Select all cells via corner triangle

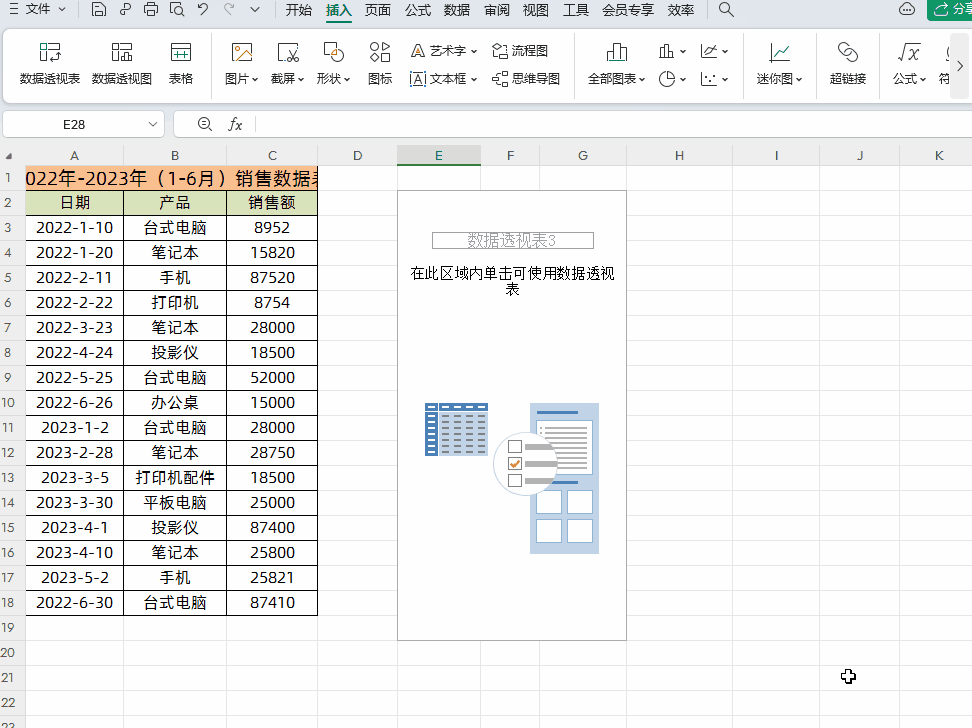tap(9, 156)
